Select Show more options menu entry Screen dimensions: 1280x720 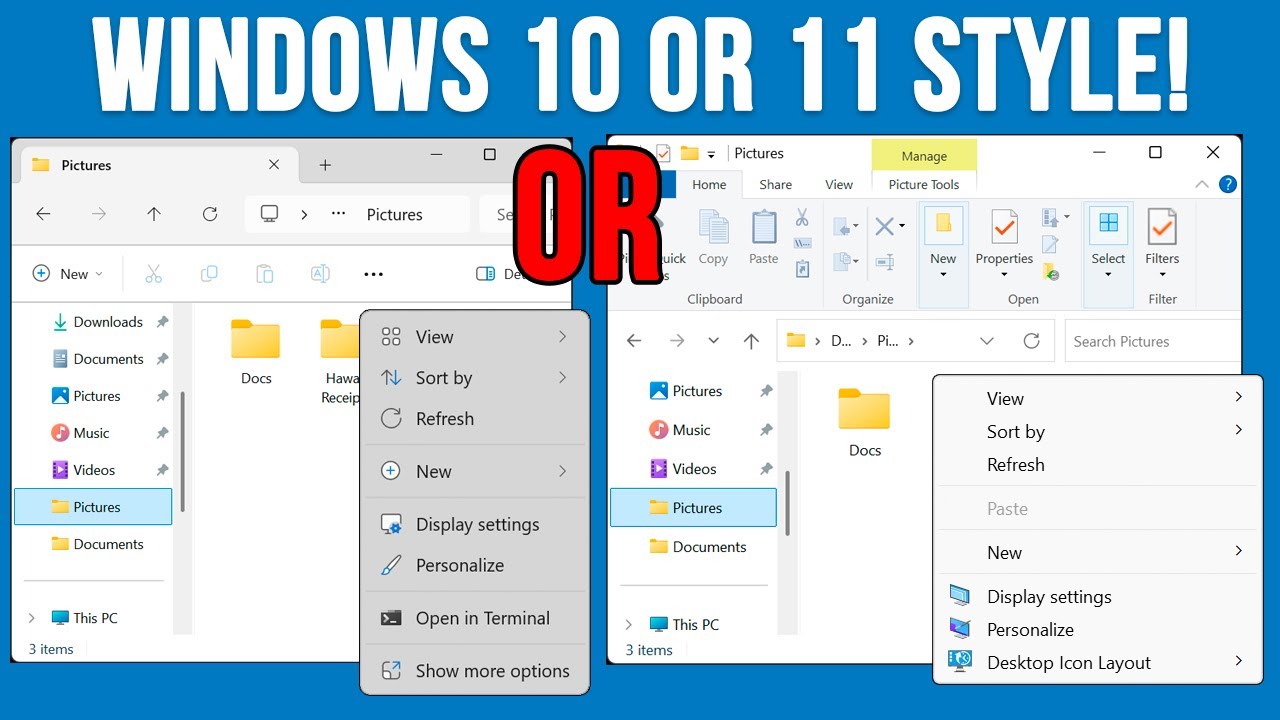point(475,671)
